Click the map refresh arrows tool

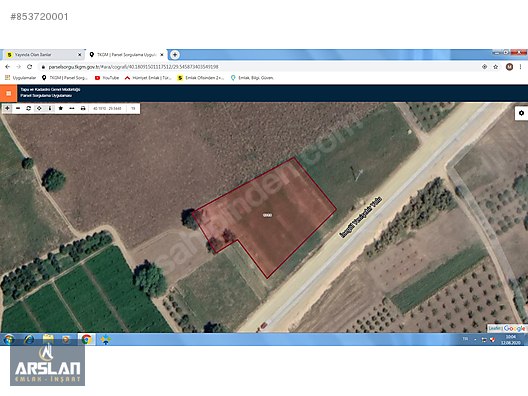29,108
